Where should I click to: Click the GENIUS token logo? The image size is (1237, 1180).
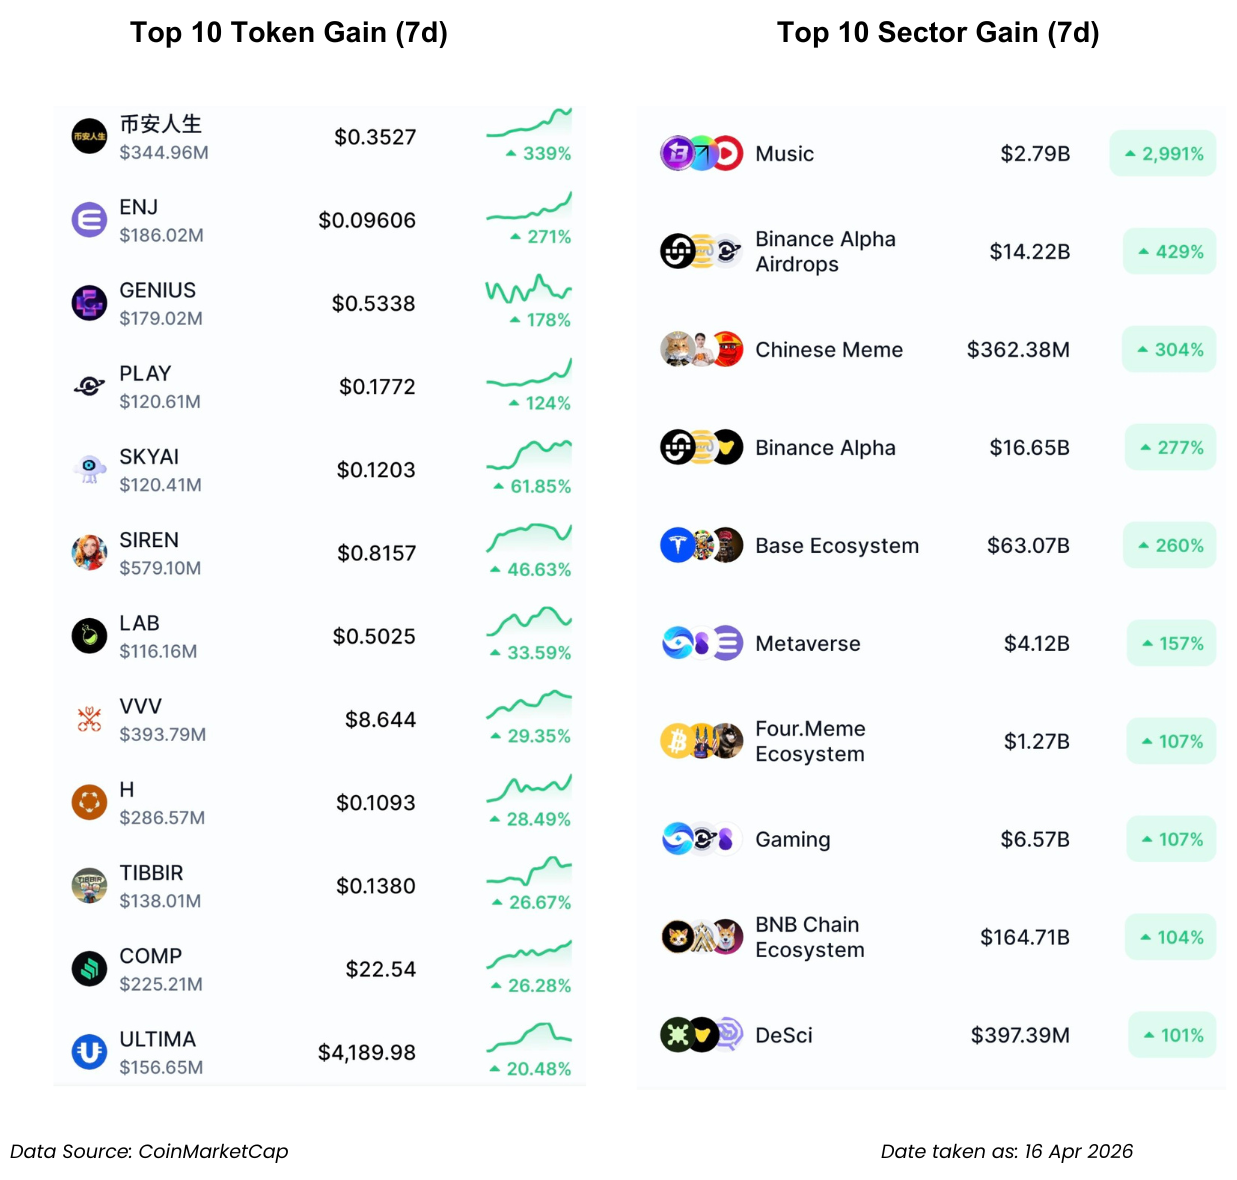[x=89, y=303]
